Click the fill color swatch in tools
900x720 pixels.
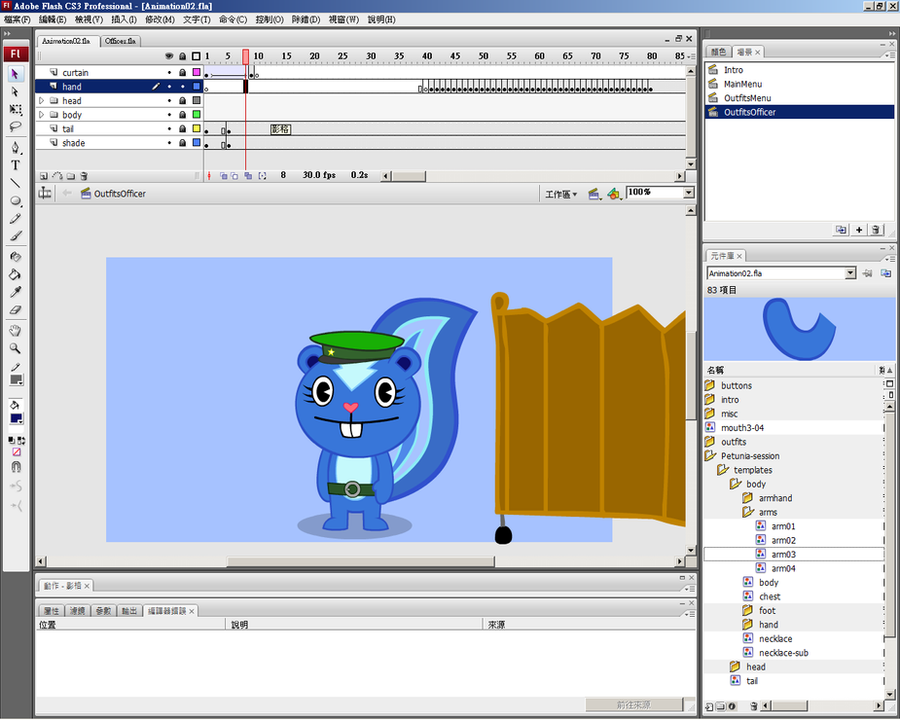16,418
